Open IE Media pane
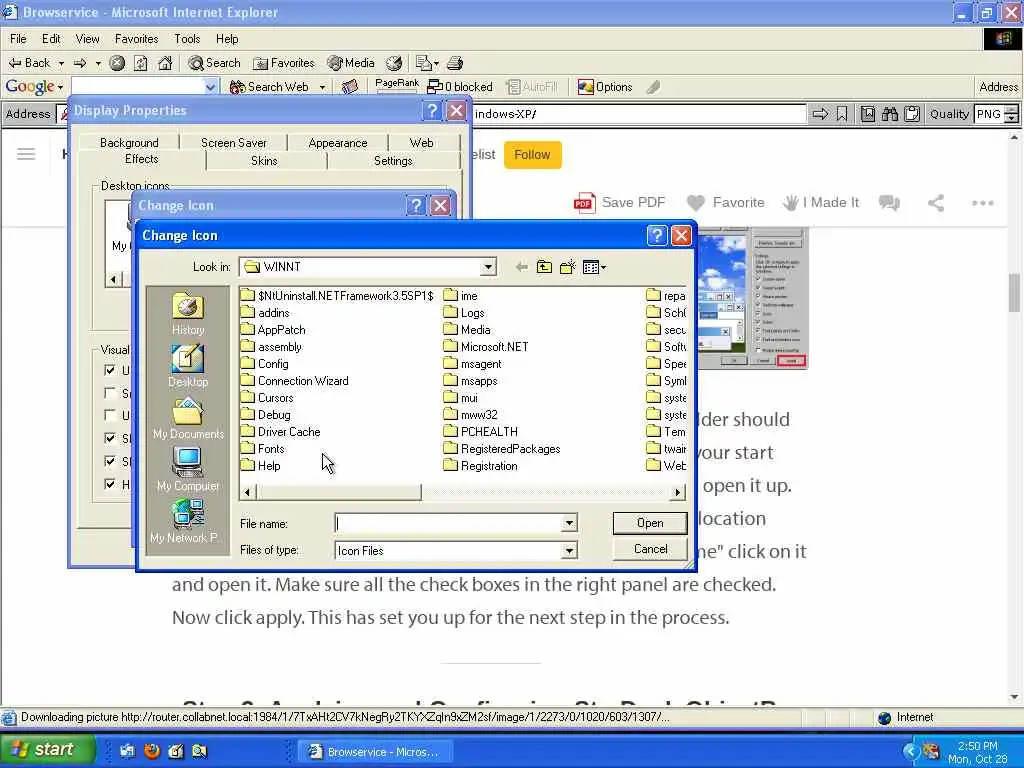The height and width of the screenshot is (768, 1024). pyautogui.click(x=351, y=63)
